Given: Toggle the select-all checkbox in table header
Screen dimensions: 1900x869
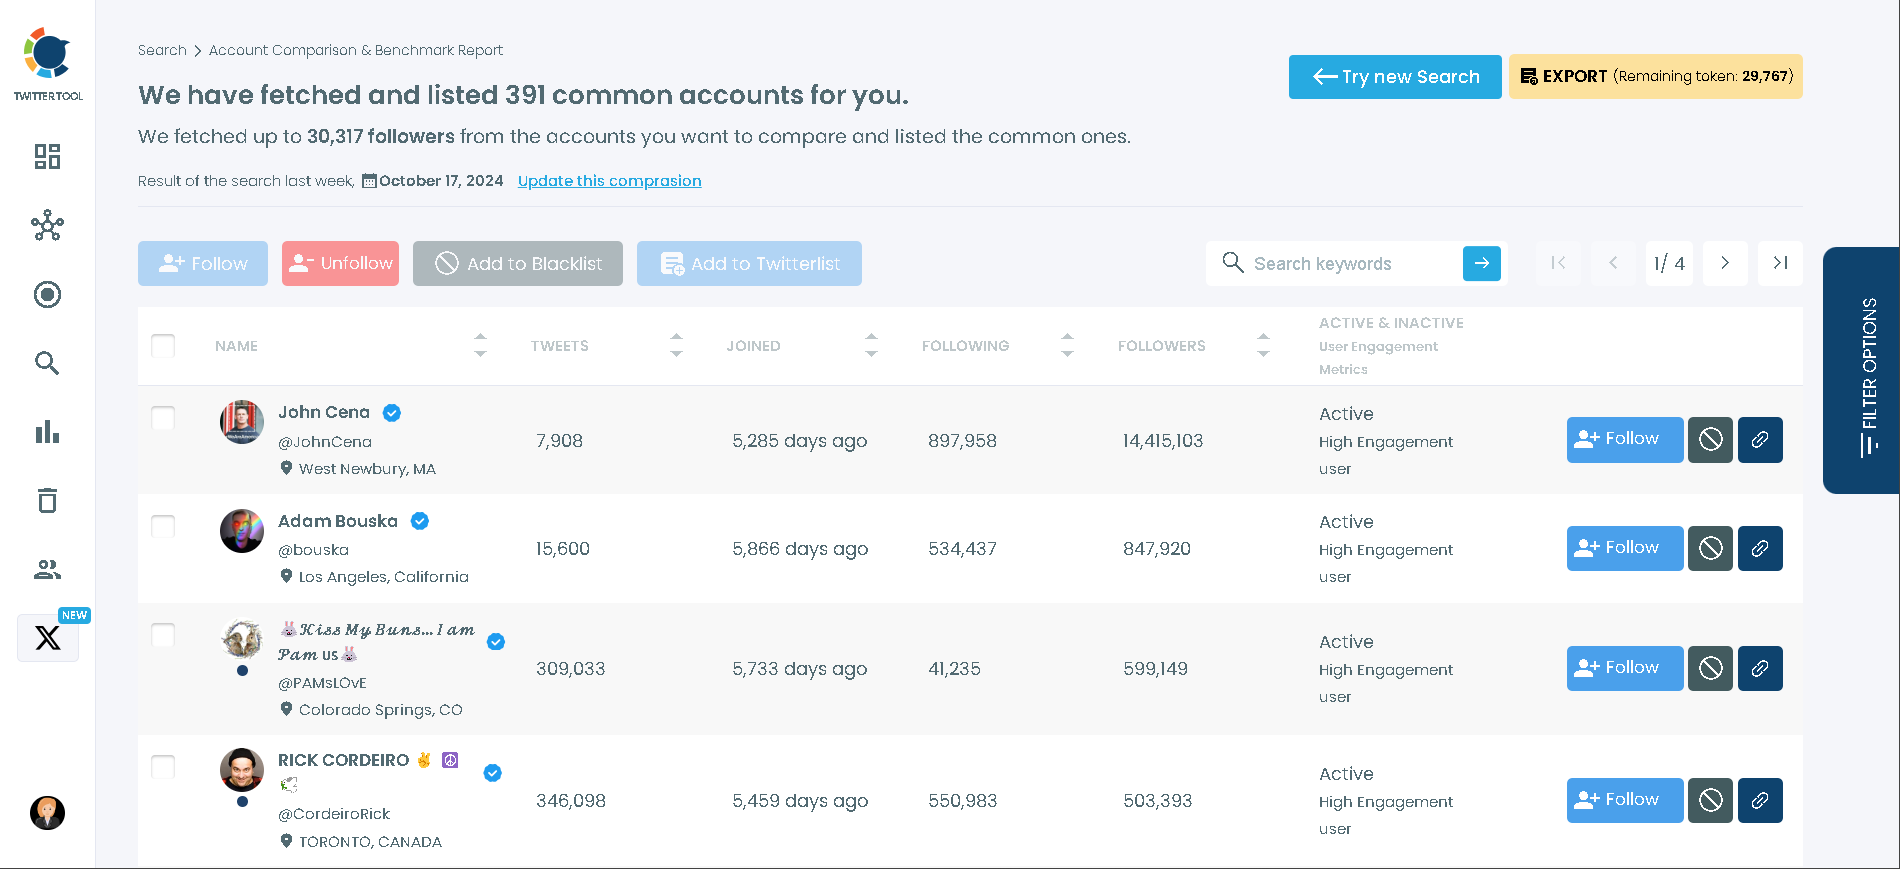Looking at the screenshot, I should [163, 346].
